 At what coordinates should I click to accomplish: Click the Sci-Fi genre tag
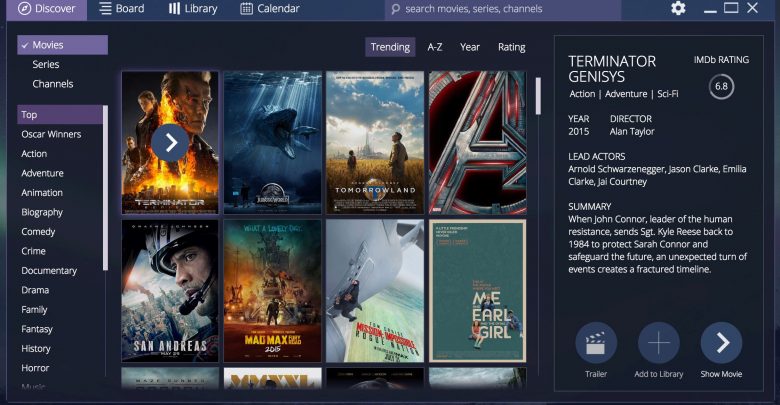coord(668,94)
